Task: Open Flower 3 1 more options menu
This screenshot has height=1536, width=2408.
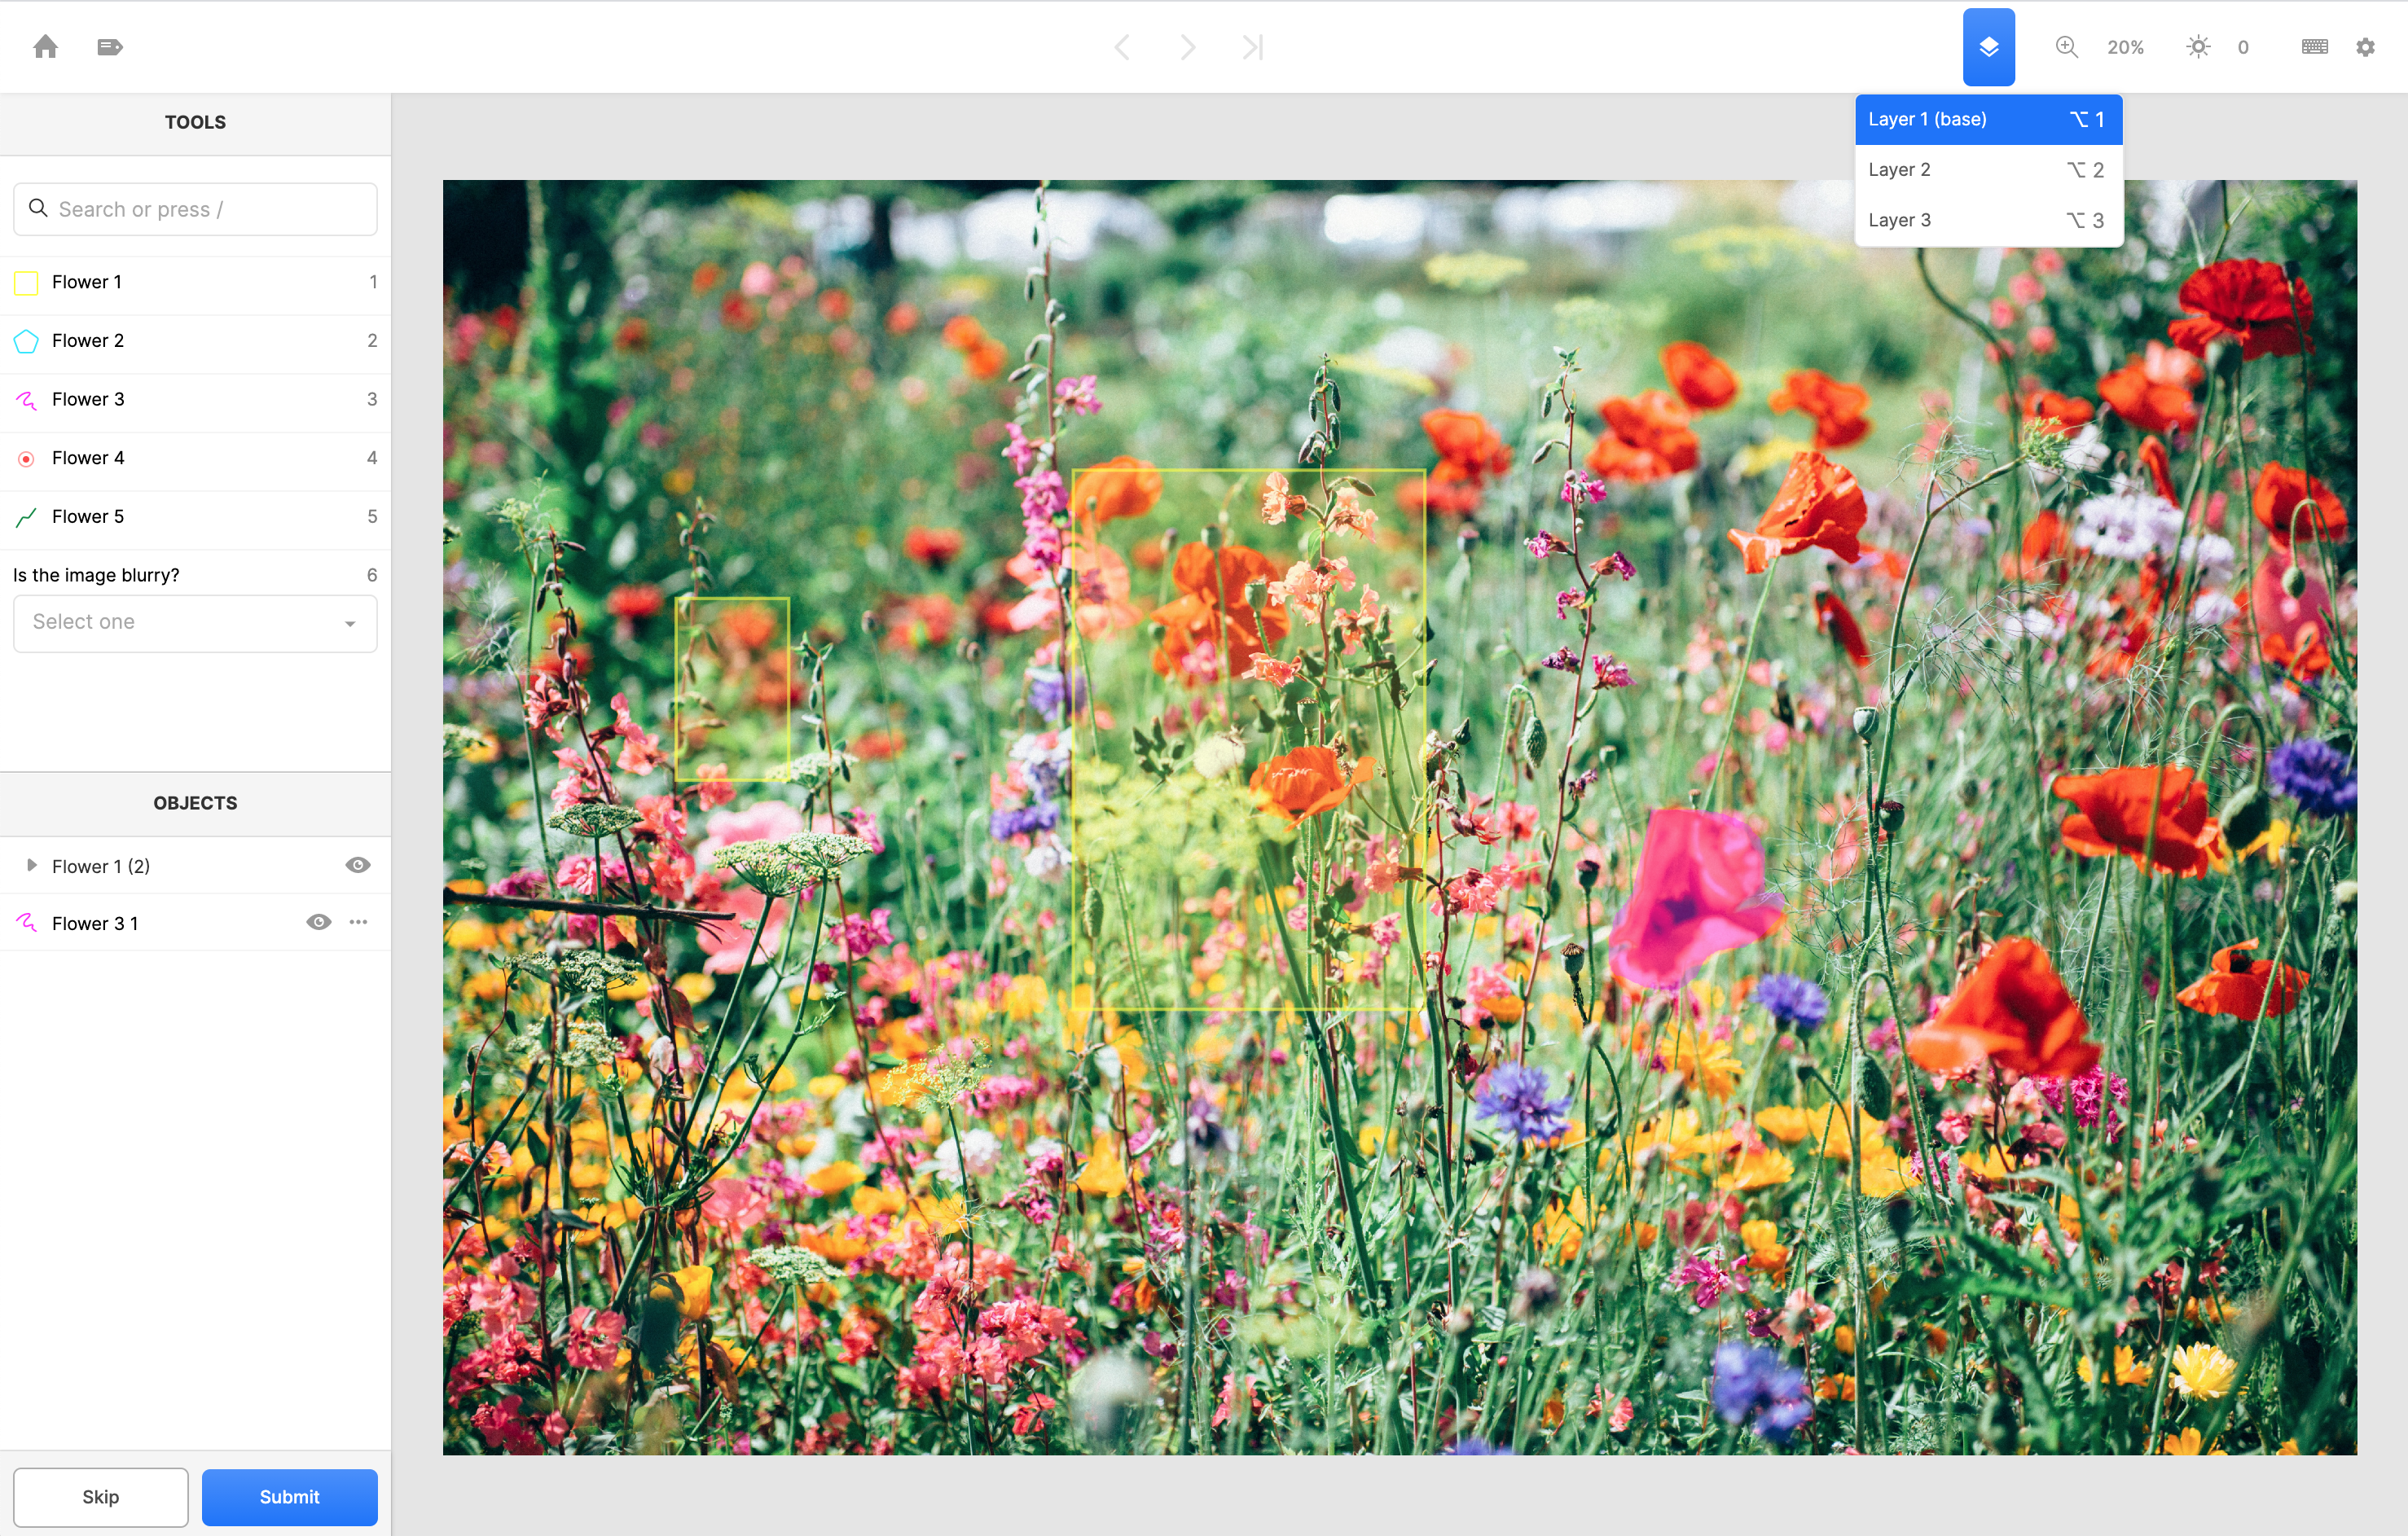Action: tap(358, 922)
